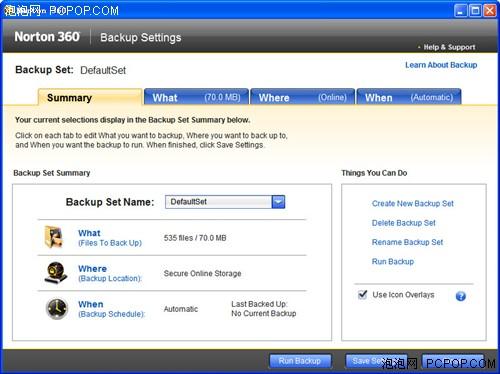Open the Learn About Backup link

pos(441,65)
